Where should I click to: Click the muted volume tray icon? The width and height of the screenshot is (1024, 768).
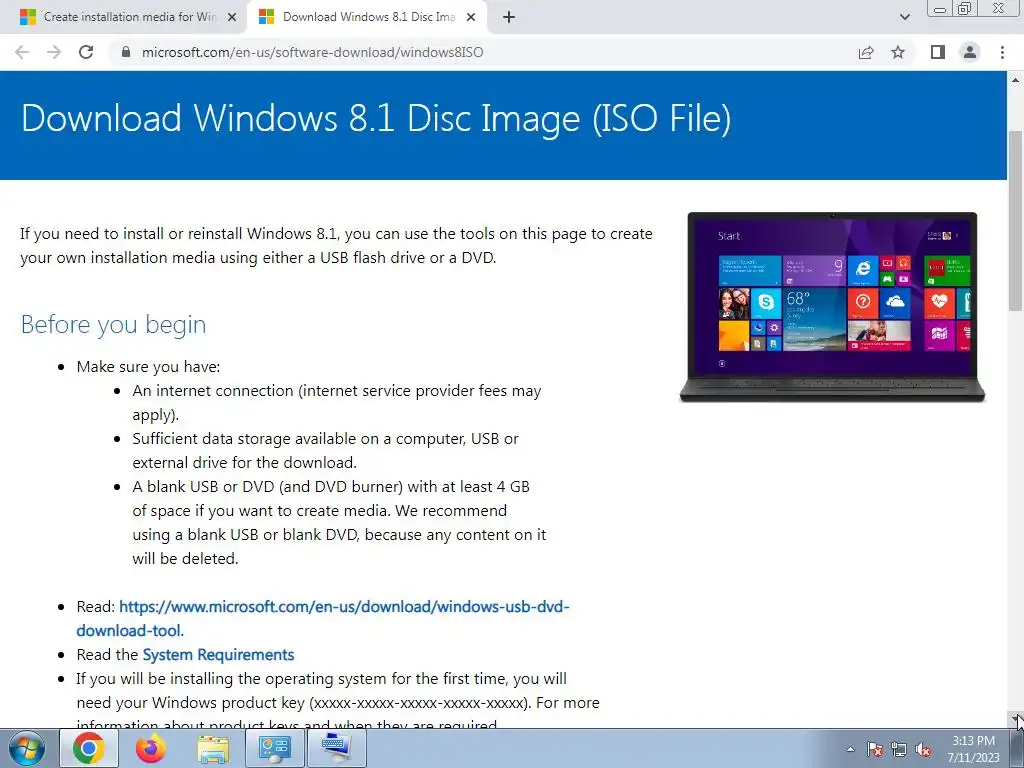[923, 750]
